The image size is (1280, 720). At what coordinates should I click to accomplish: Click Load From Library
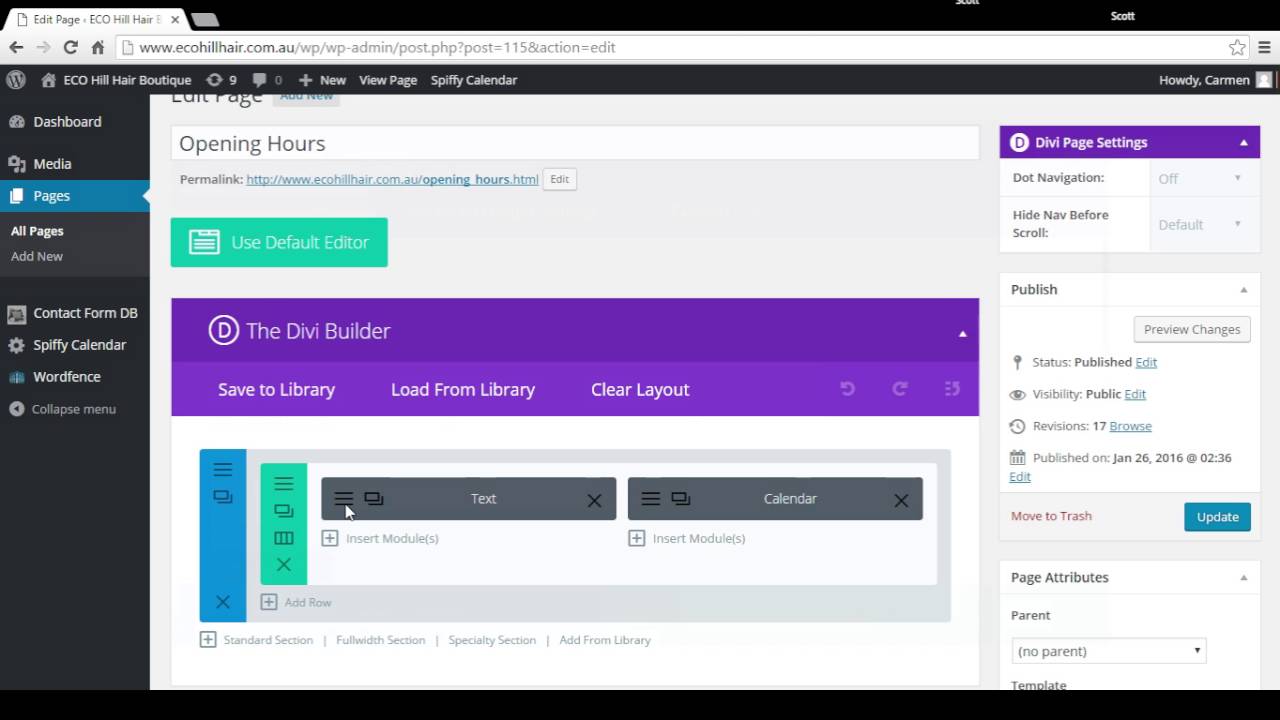[x=463, y=390]
